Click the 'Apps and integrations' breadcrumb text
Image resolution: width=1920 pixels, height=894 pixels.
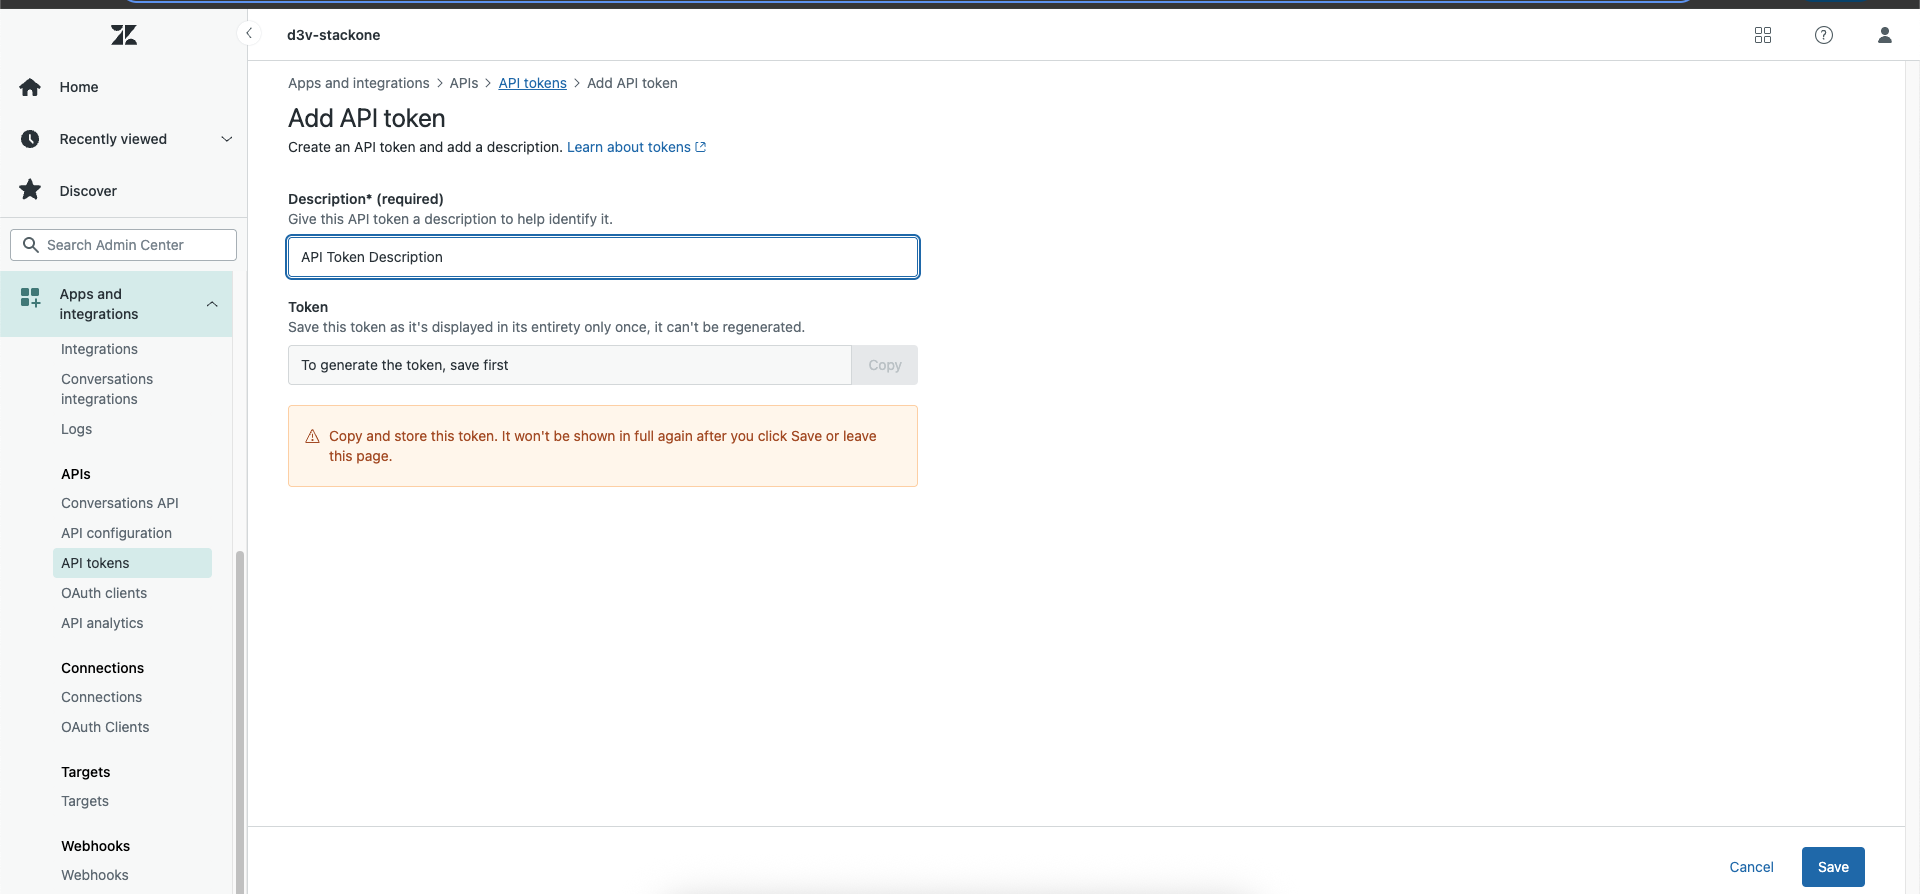[x=358, y=83]
